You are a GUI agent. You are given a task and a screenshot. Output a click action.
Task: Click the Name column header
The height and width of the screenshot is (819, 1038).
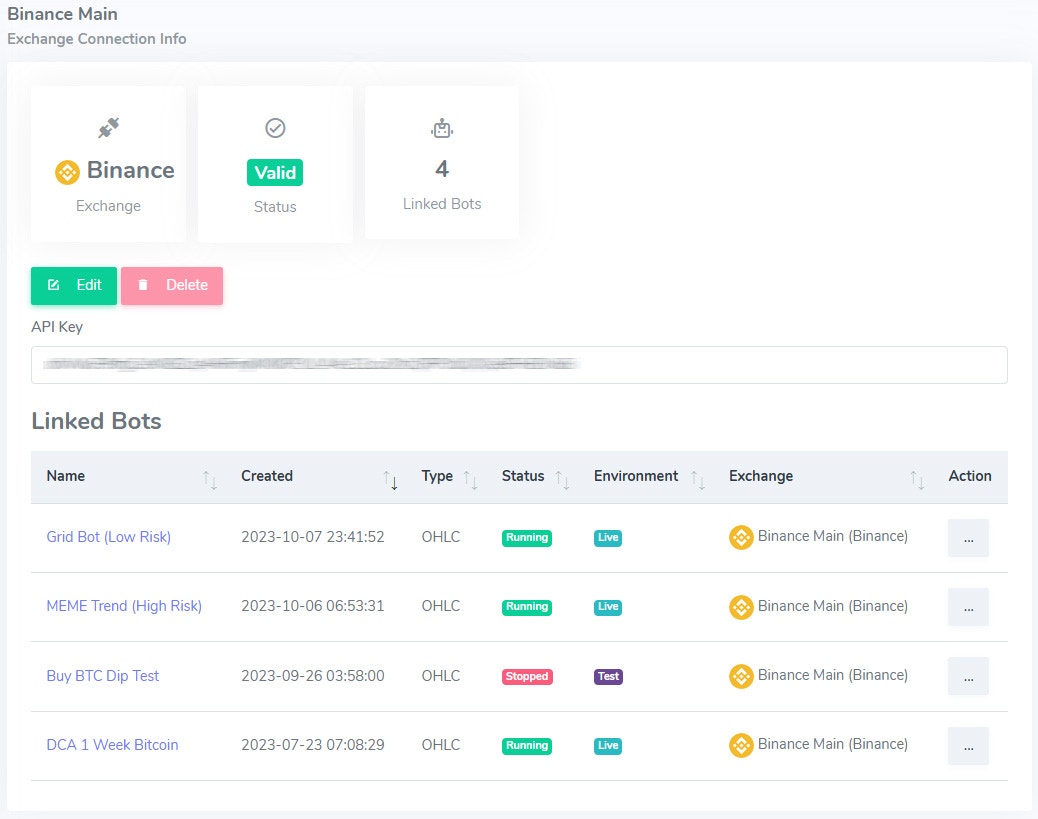[x=66, y=476]
